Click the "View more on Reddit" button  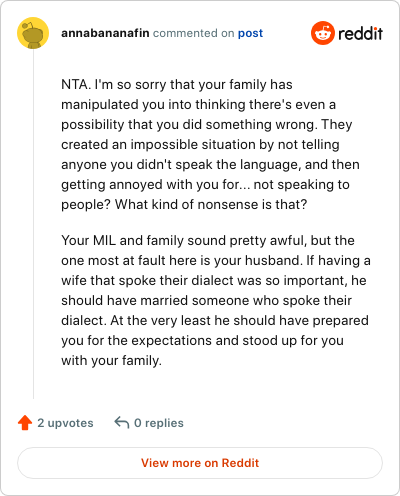coord(200,463)
